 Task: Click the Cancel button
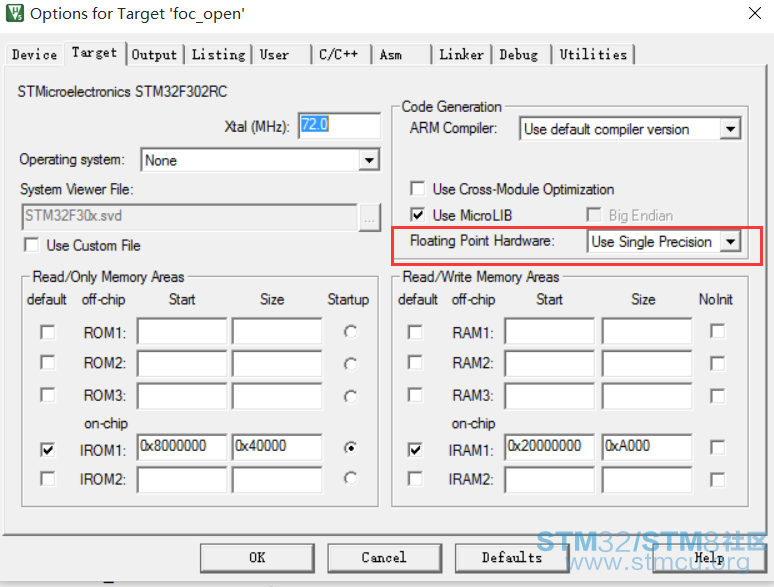point(384,558)
